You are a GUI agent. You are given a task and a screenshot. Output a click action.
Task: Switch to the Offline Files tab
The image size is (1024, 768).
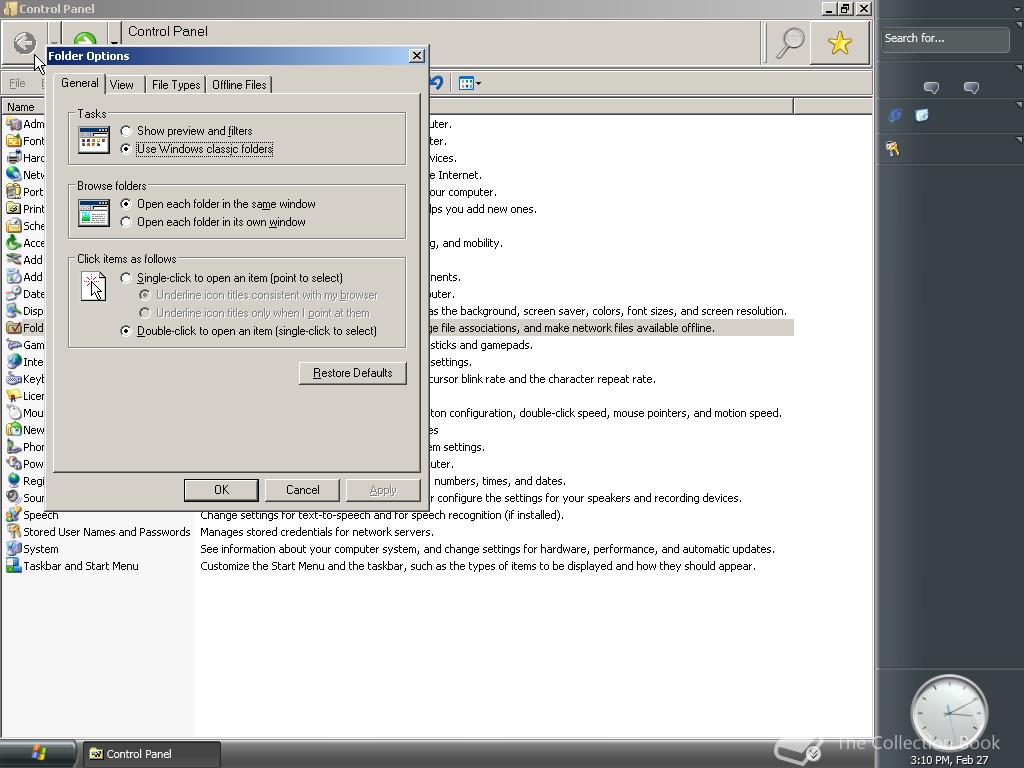[239, 85]
